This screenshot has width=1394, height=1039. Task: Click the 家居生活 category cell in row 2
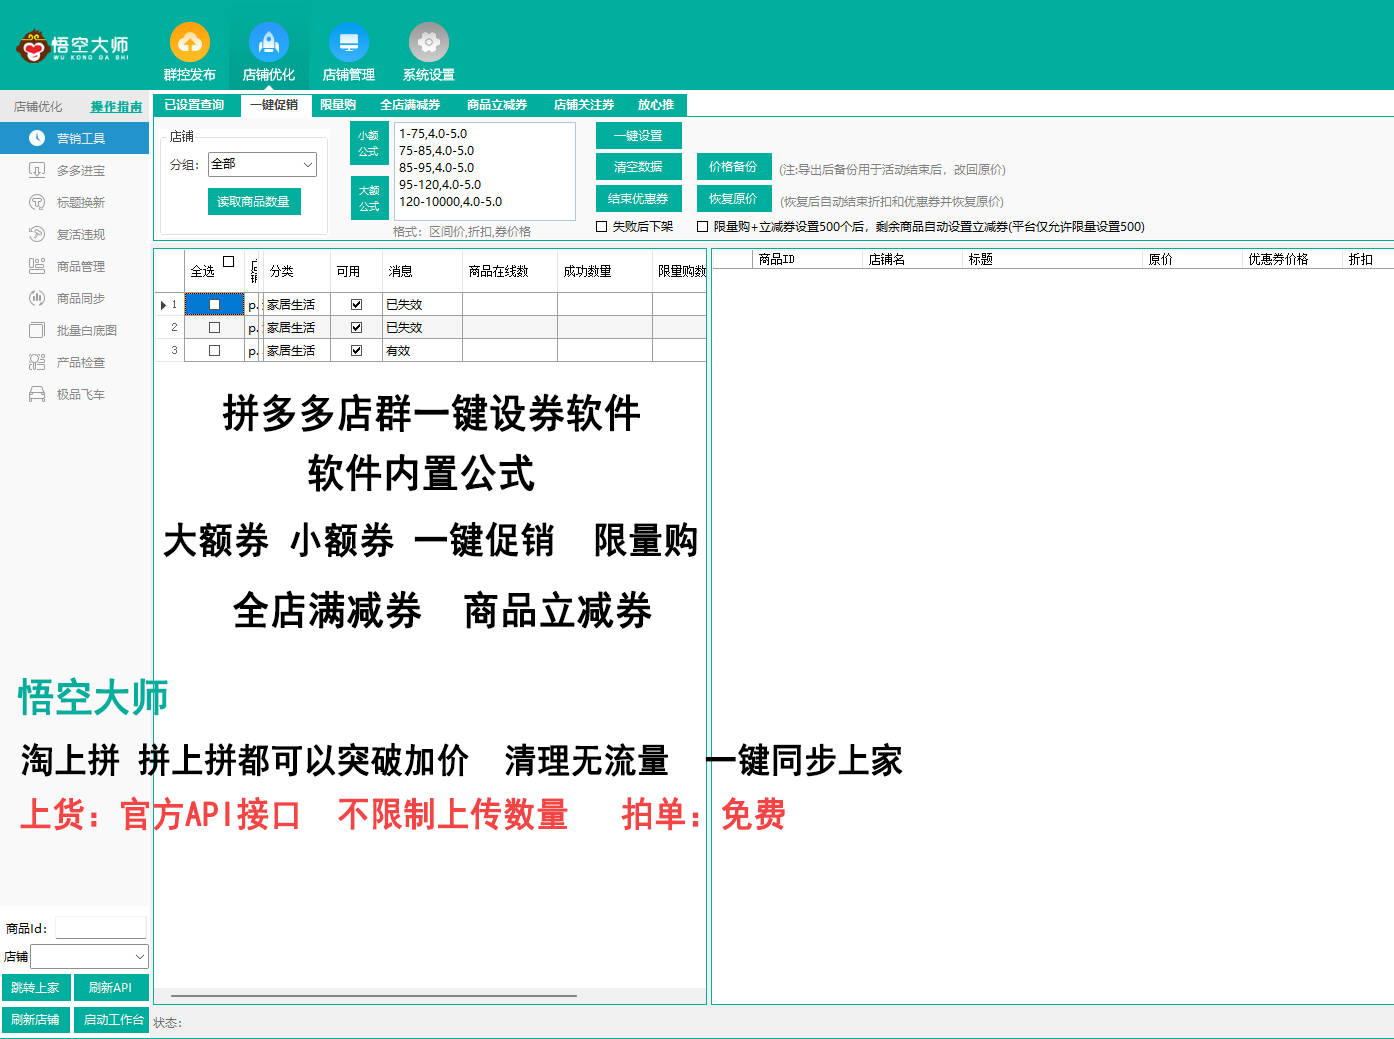coord(297,327)
